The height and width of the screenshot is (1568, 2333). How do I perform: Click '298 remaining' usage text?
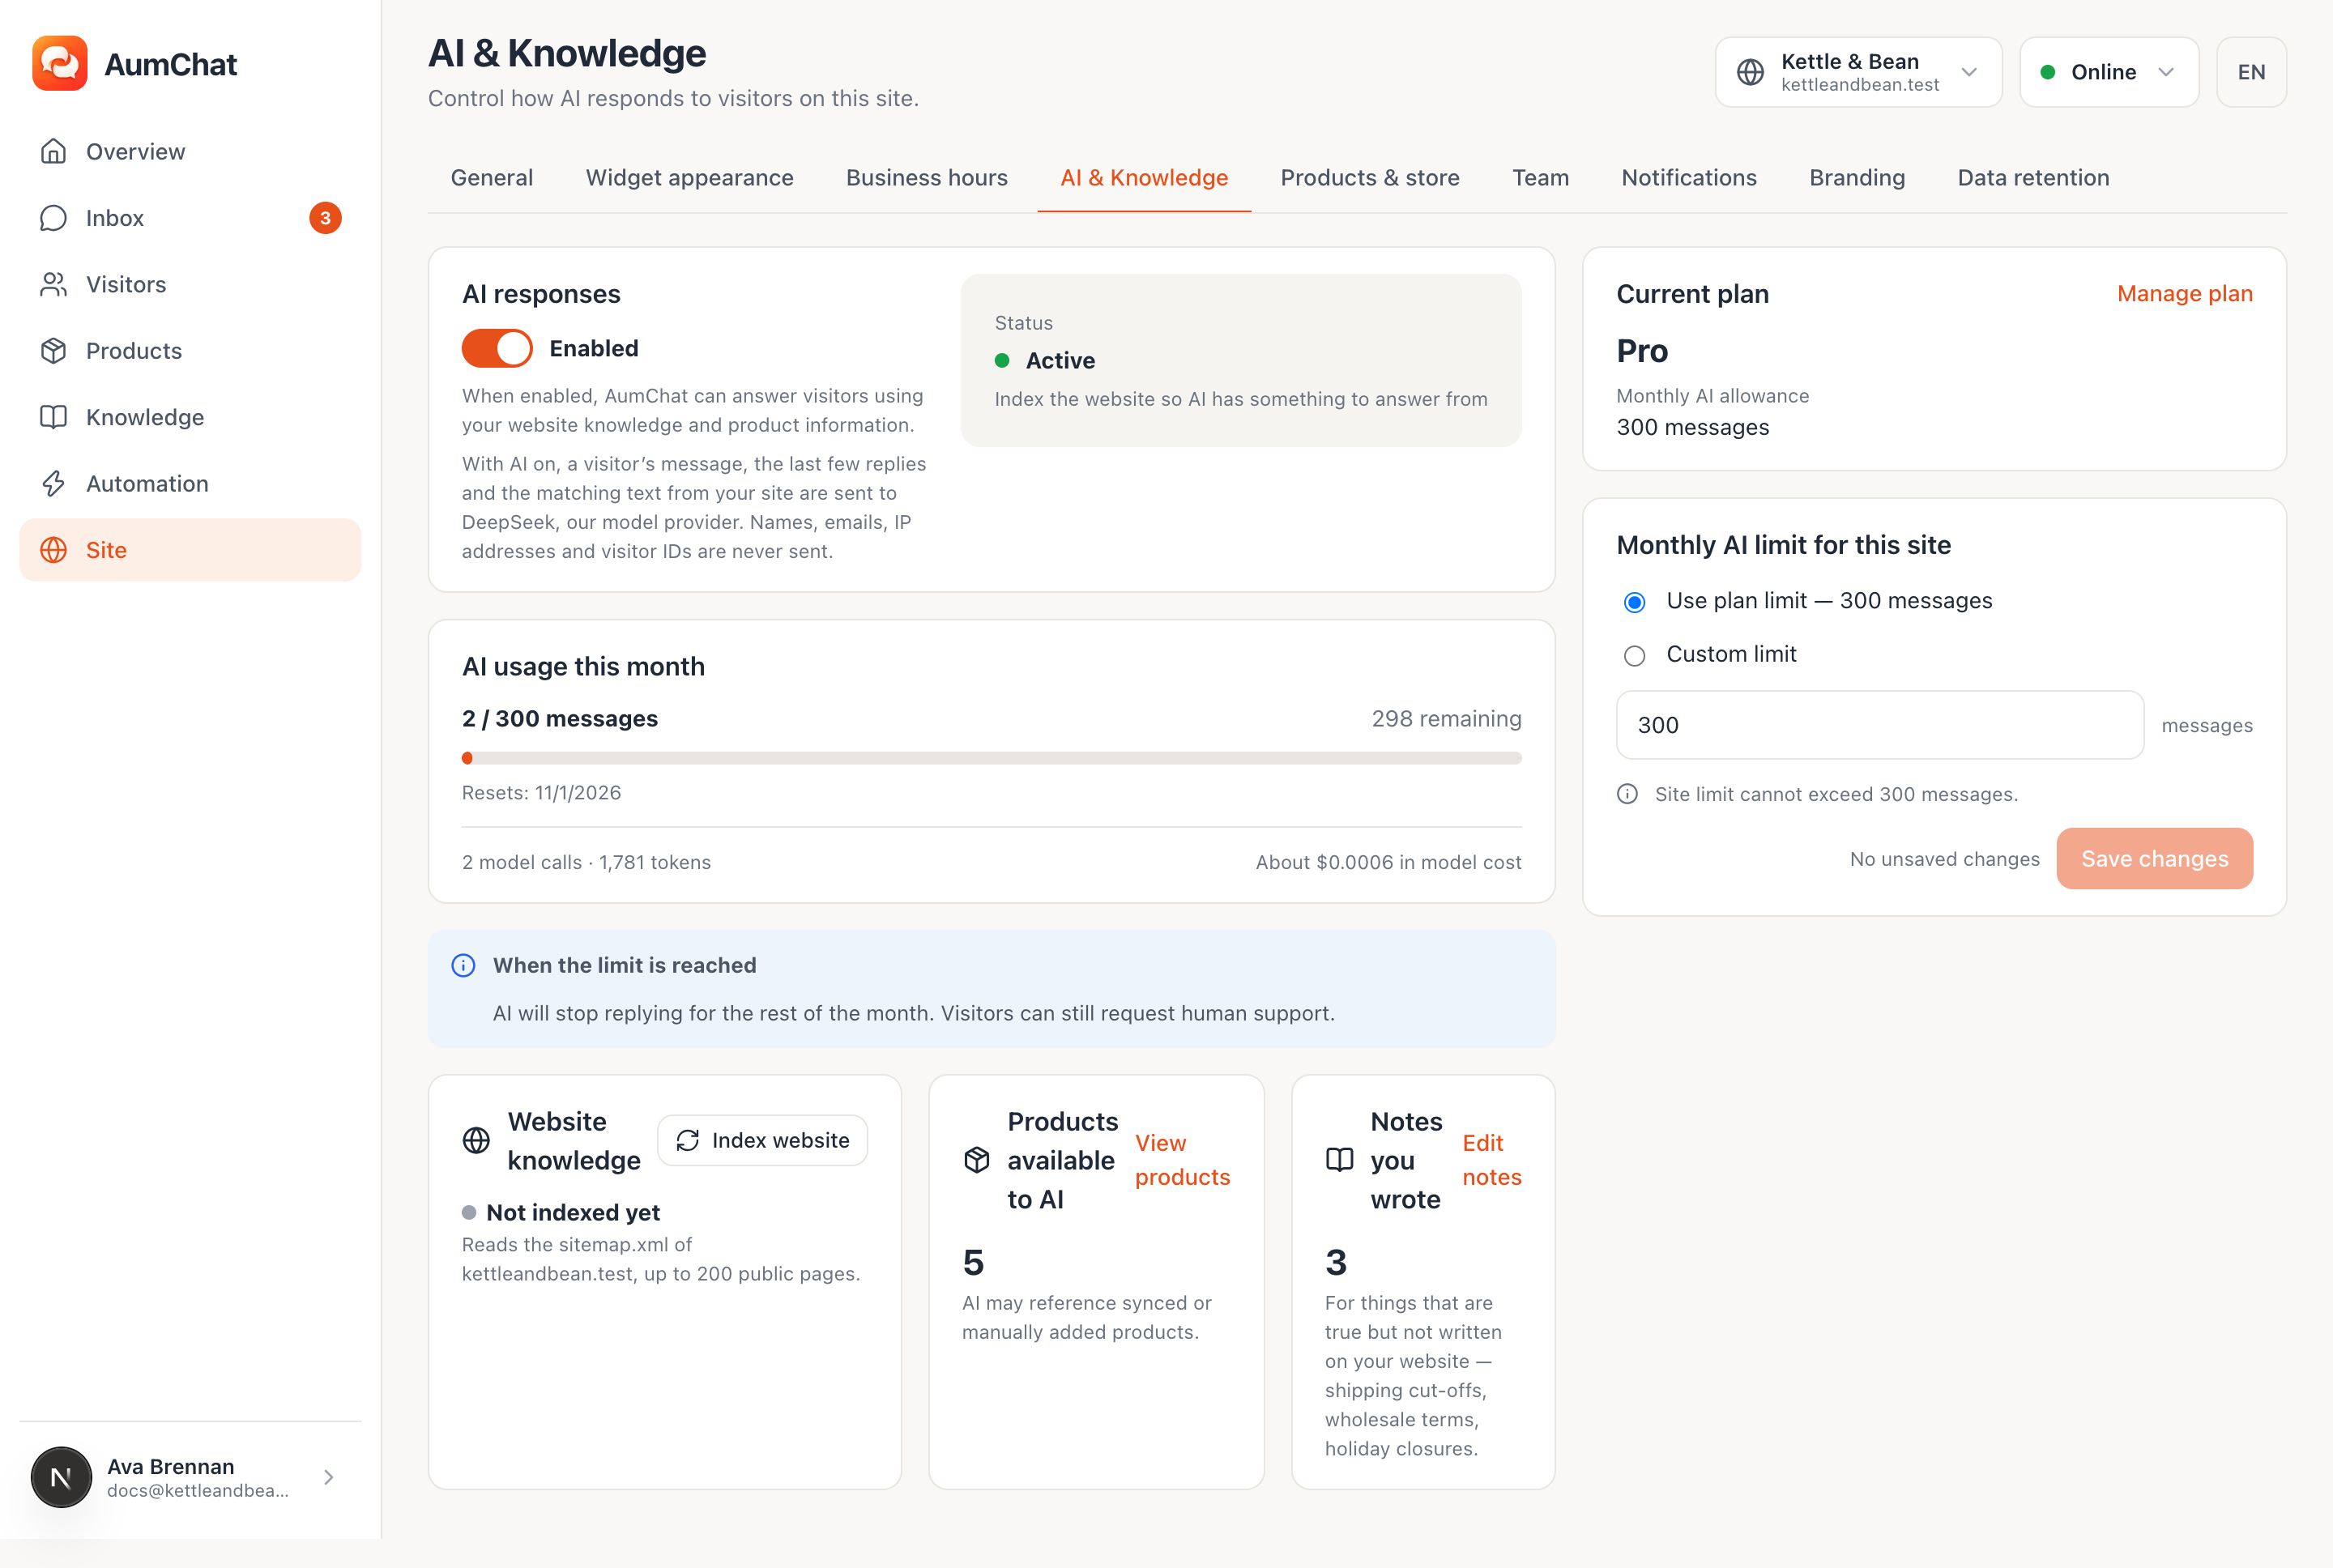coord(1446,719)
